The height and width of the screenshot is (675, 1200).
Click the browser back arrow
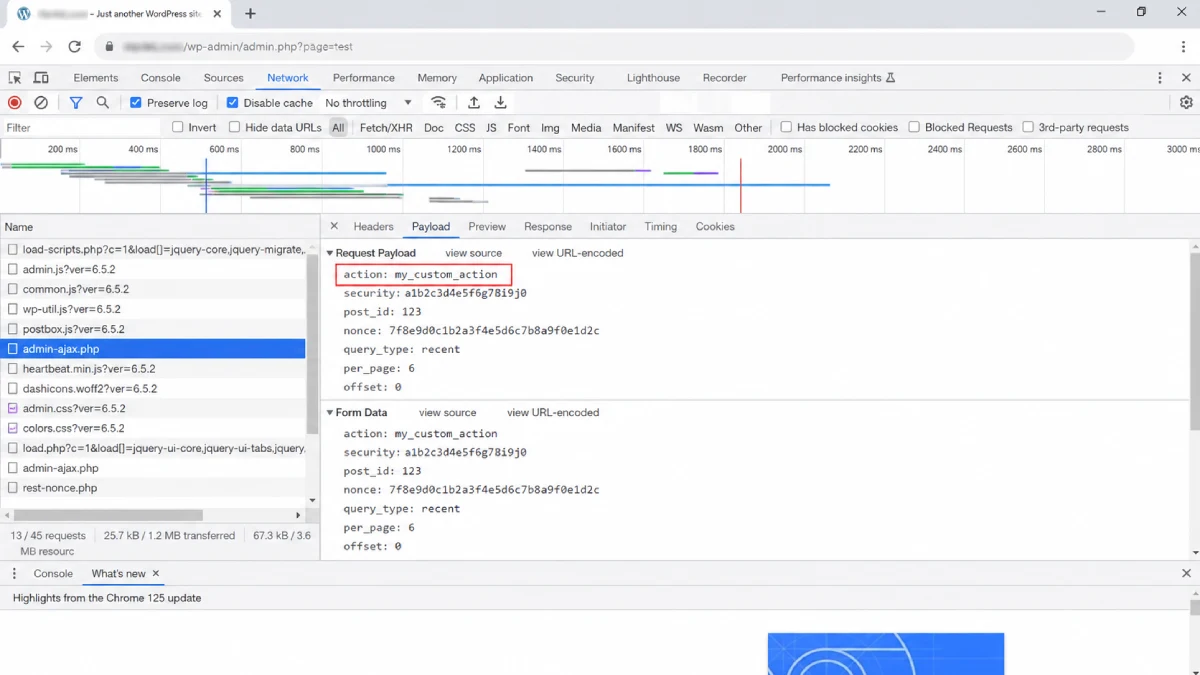click(x=18, y=46)
